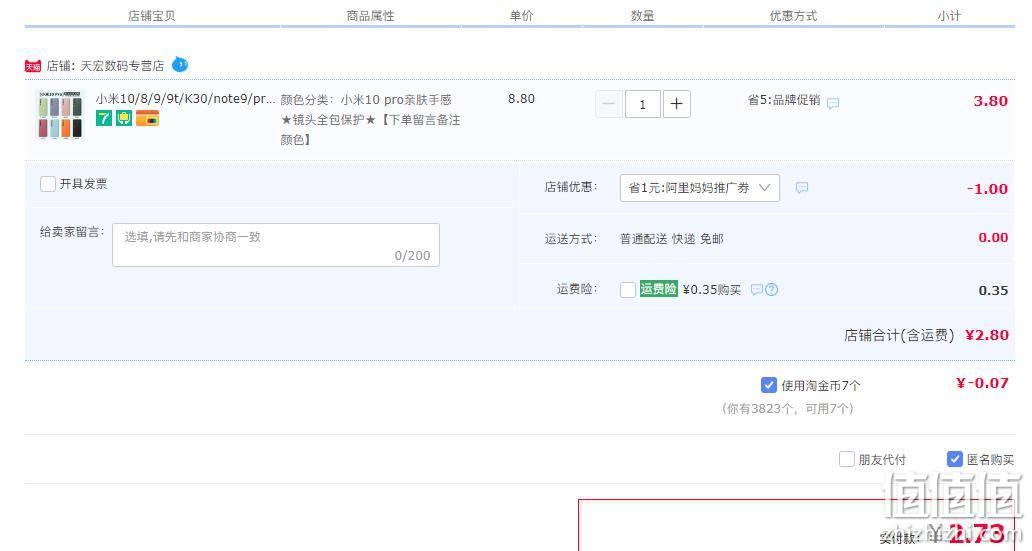Viewport: 1032px width, 551px height.
Task: Uncheck 使用淘金币7个 checkbox
Action: 768,384
